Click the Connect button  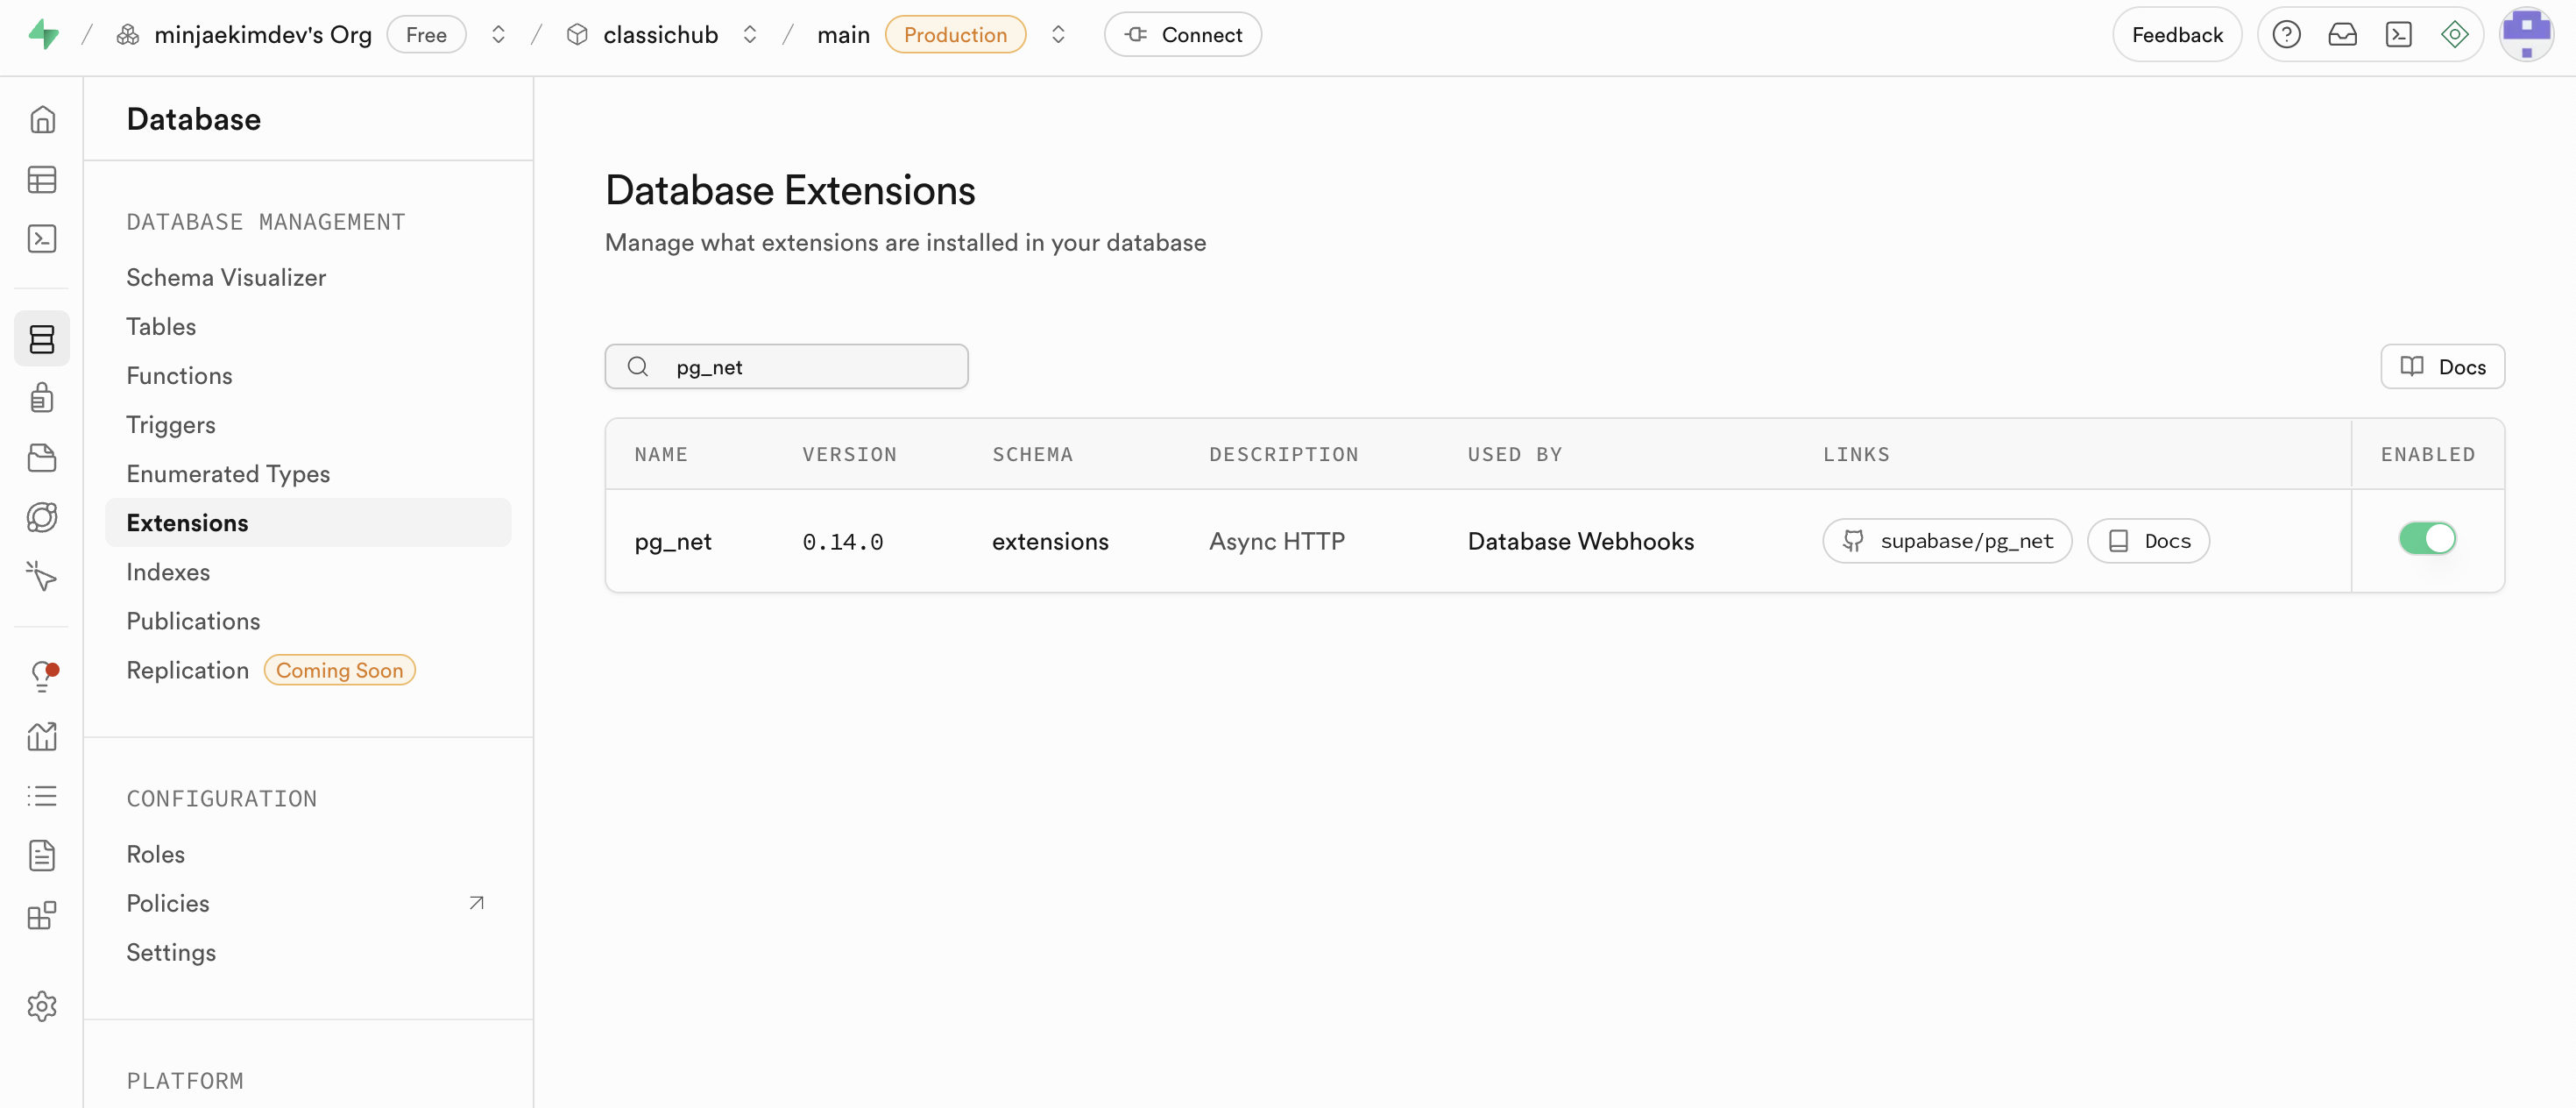pos(1182,35)
